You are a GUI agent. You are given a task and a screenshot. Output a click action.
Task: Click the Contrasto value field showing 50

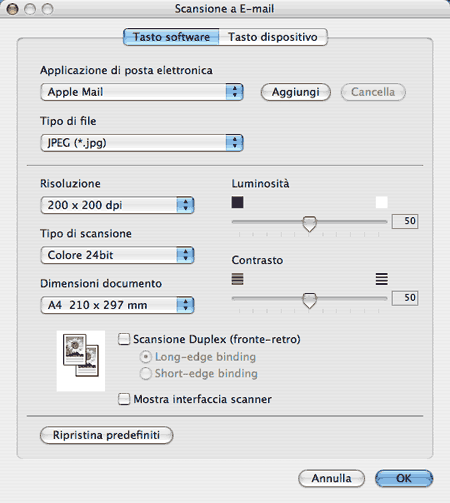(x=405, y=298)
